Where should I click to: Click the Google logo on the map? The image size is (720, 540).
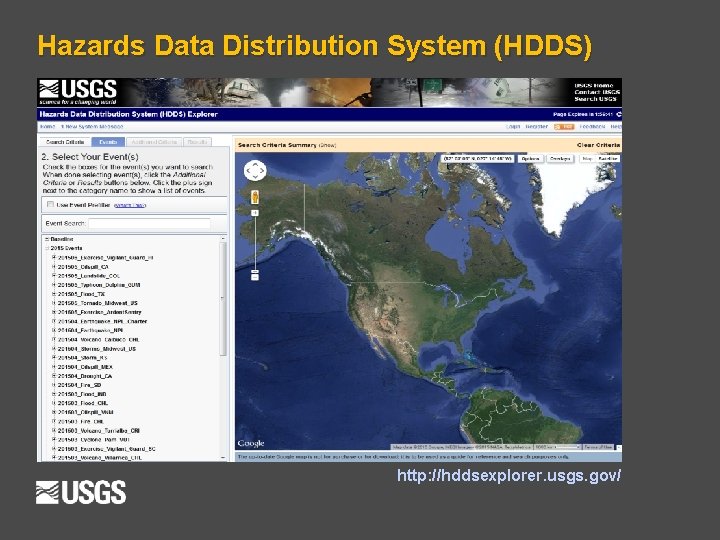pos(251,444)
